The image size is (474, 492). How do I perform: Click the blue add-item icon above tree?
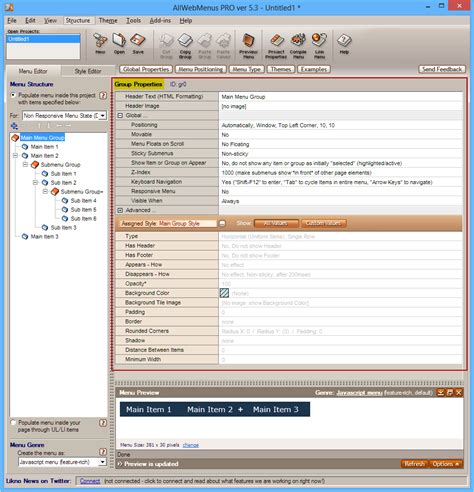pyautogui.click(x=14, y=126)
